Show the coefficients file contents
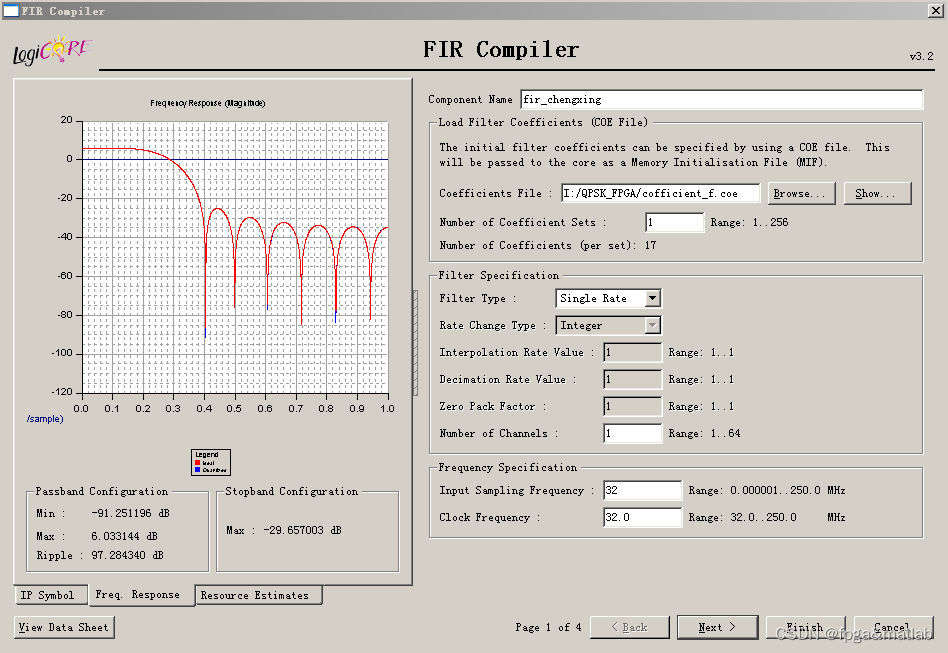This screenshot has height=653, width=948. 877,193
